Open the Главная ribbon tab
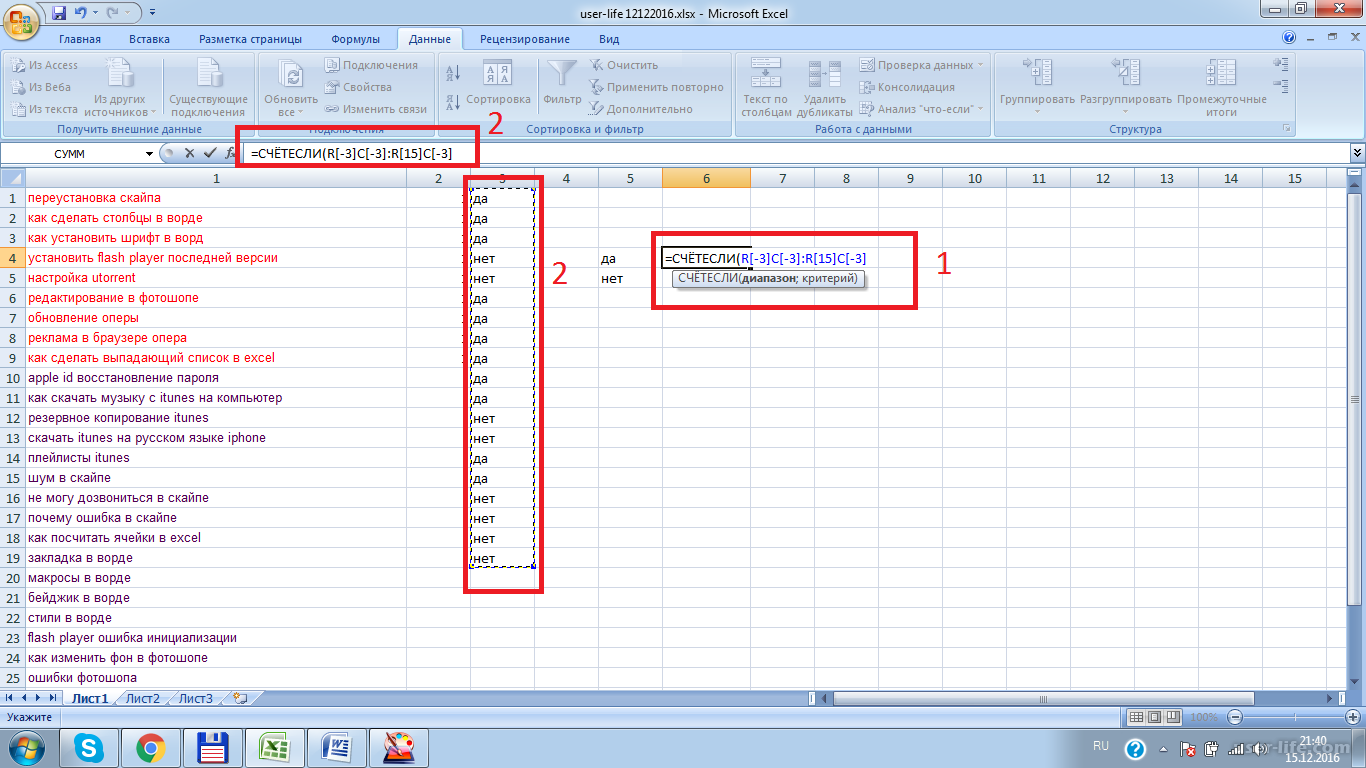The height and width of the screenshot is (768, 1366). [x=80, y=39]
